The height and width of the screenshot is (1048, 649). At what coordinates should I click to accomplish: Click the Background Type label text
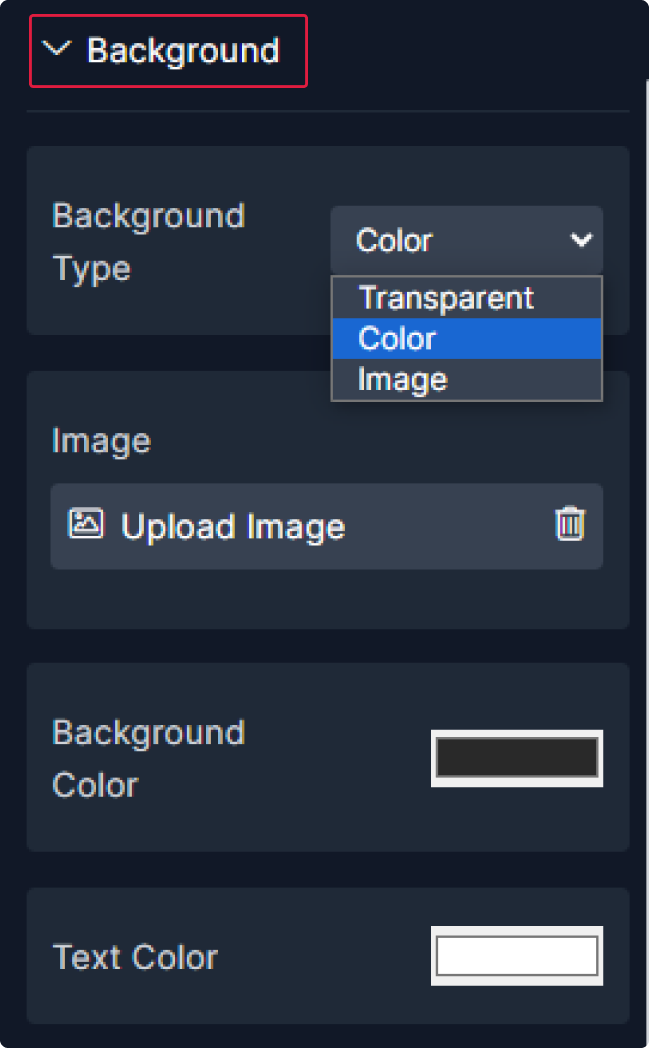(148, 242)
